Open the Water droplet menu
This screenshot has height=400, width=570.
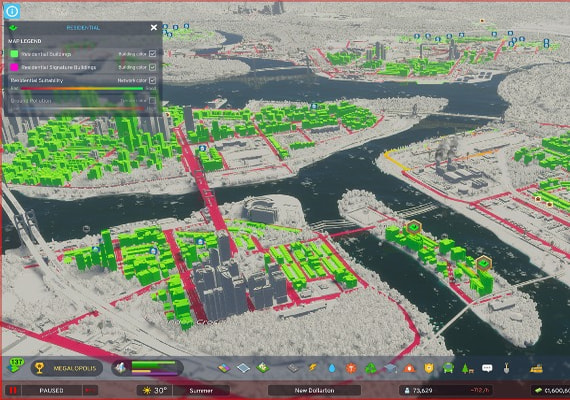tap(332, 368)
